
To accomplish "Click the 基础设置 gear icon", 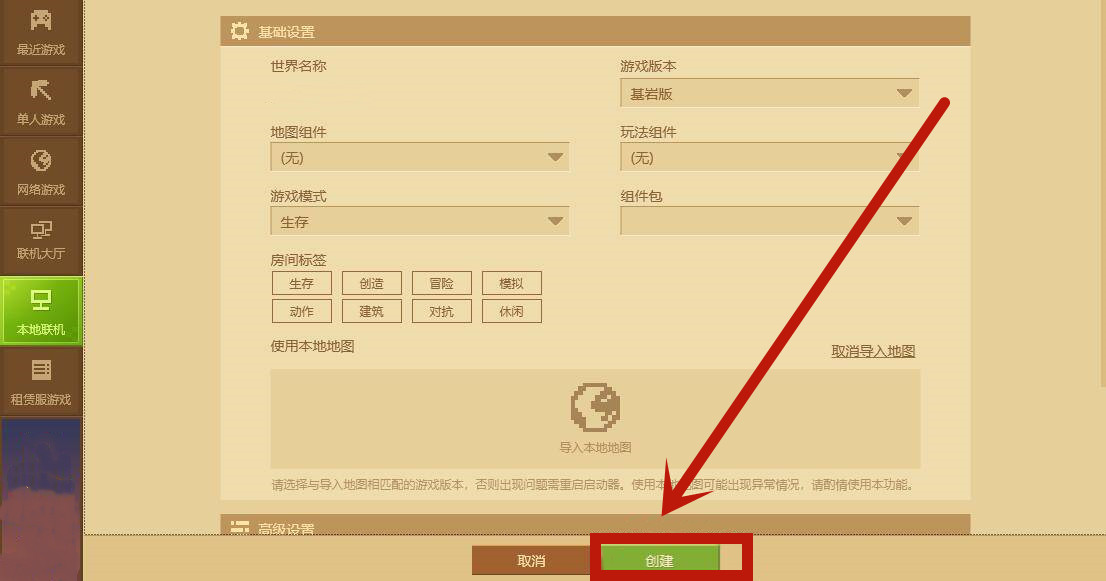I will pos(240,31).
